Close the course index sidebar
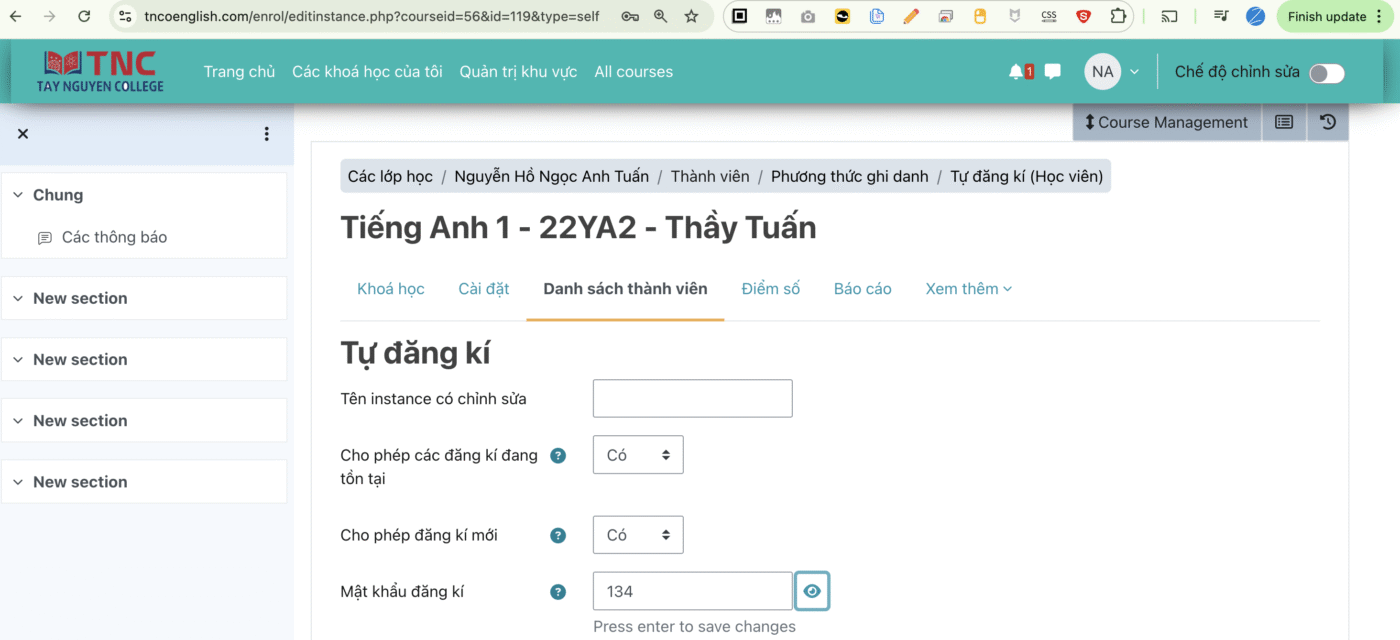1400x640 pixels. pos(23,134)
